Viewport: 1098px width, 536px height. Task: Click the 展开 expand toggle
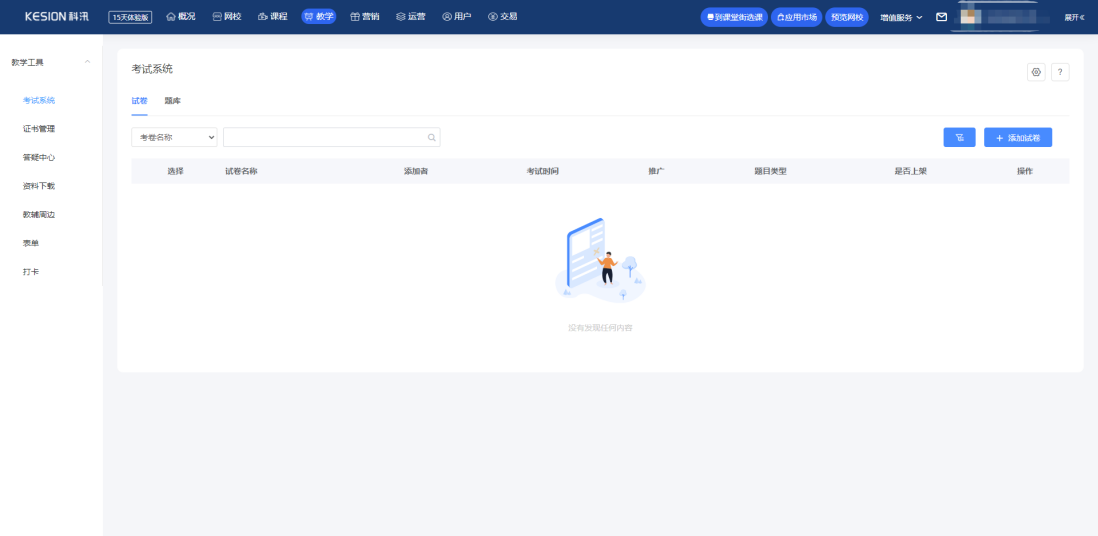(1074, 18)
